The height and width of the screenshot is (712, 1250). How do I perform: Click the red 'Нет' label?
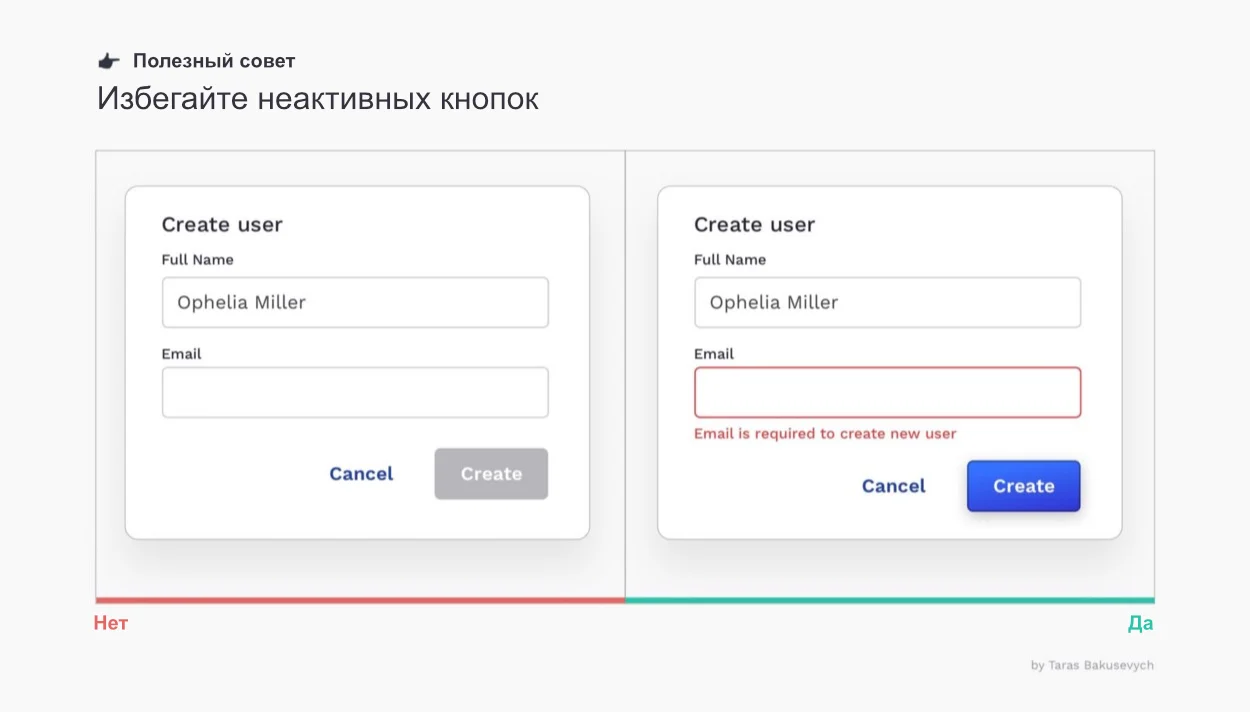click(x=111, y=624)
